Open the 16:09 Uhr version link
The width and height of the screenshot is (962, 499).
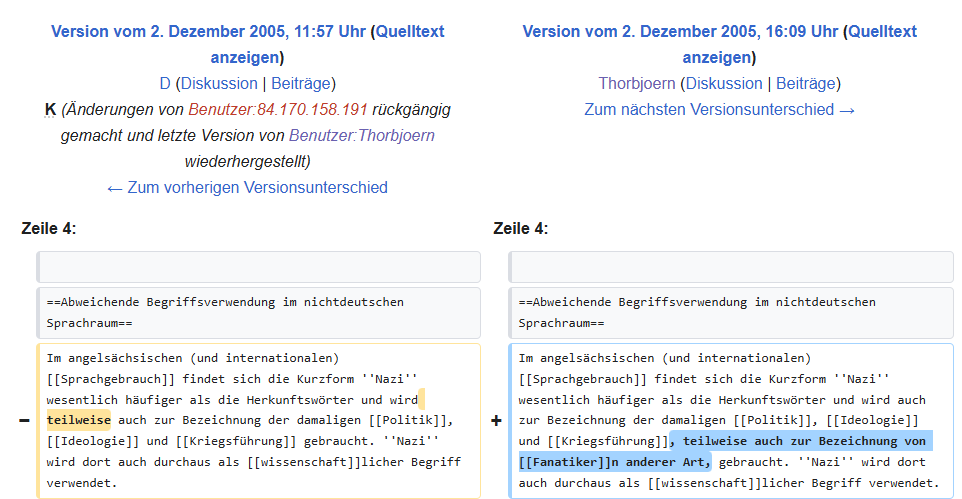coord(680,32)
